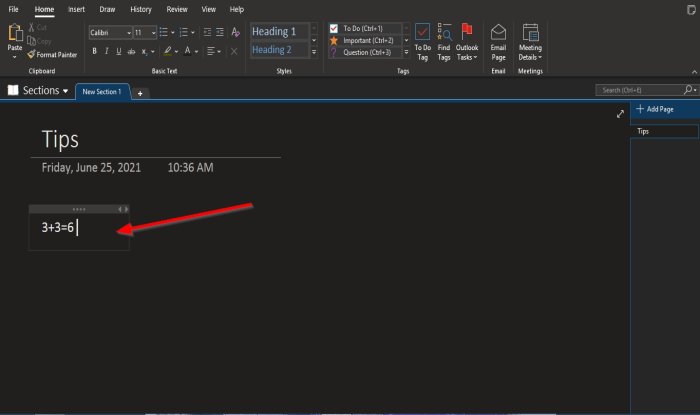Image resolution: width=700 pixels, height=415 pixels.
Task: Click the search magnifier icon
Action: point(689,90)
